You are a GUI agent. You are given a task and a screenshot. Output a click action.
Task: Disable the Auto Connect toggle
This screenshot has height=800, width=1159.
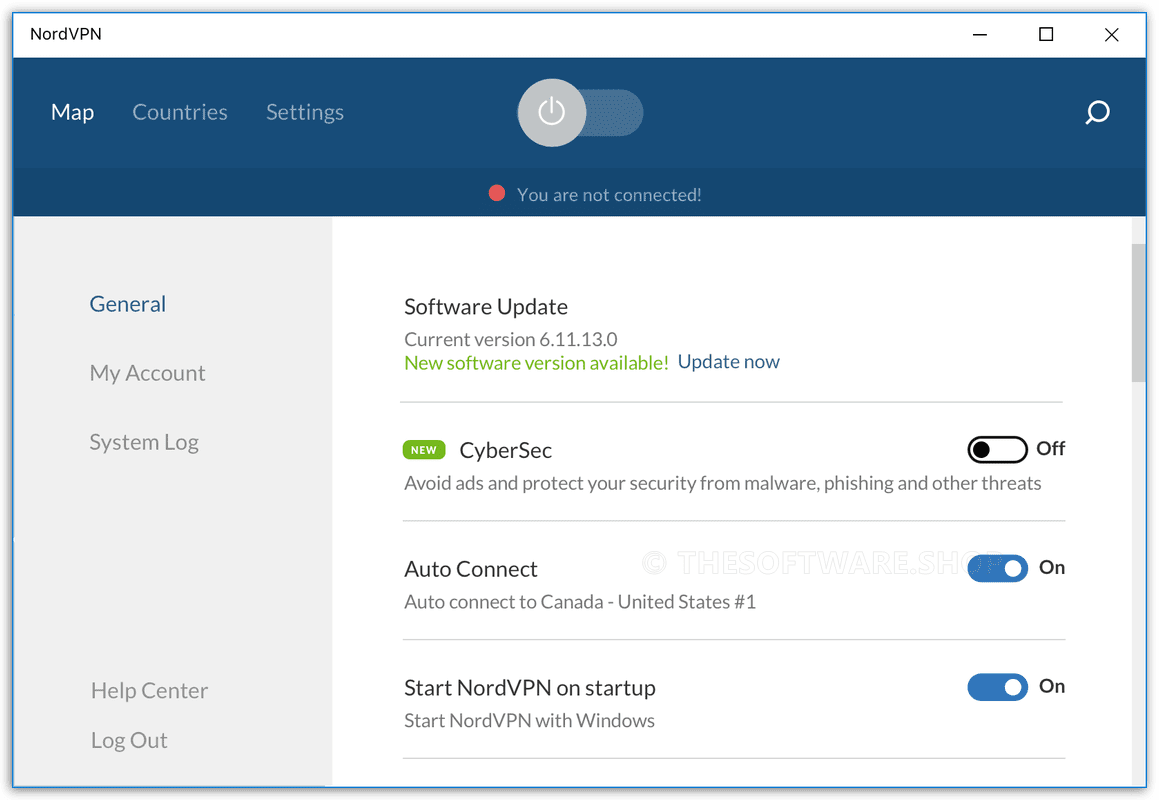click(x=997, y=569)
